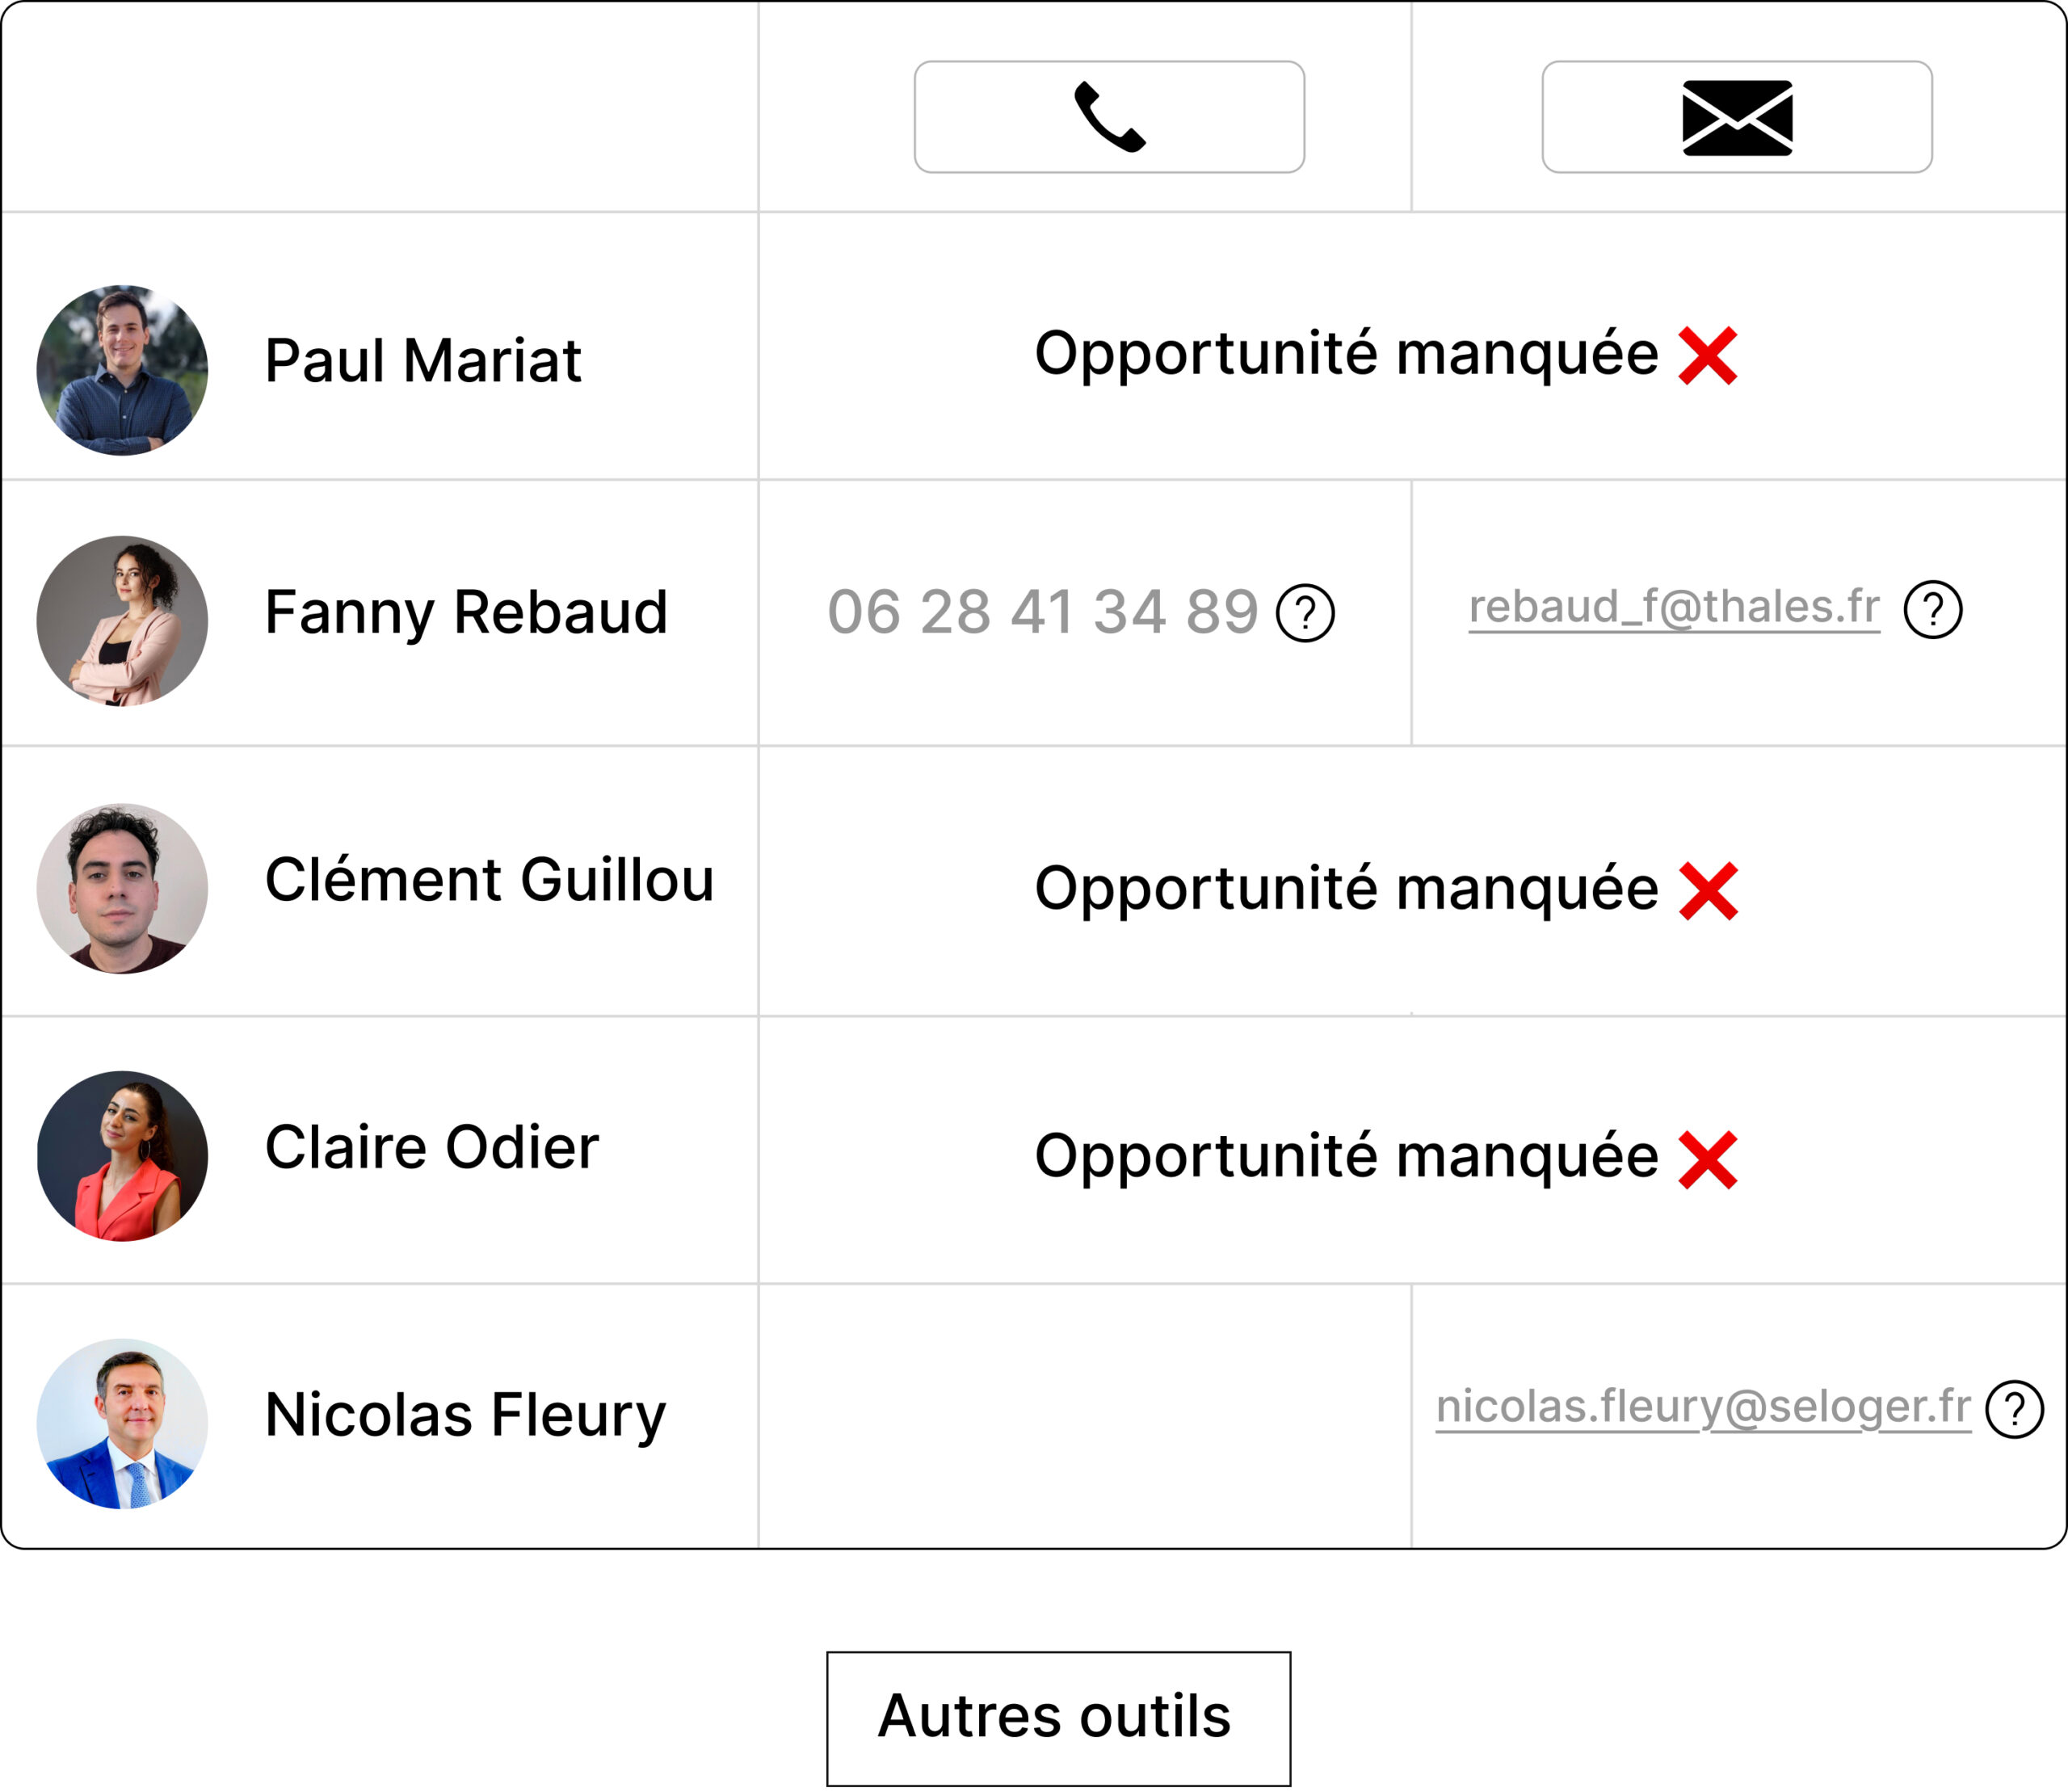Click the name Claire Odier
The image size is (2068, 1792).
(431, 1147)
